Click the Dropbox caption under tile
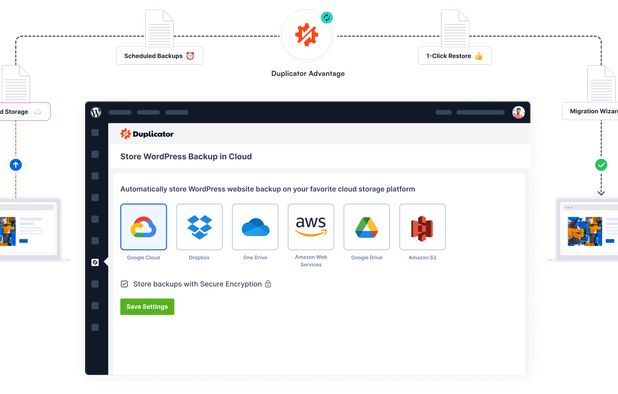This screenshot has height=394, width=618. tap(199, 258)
